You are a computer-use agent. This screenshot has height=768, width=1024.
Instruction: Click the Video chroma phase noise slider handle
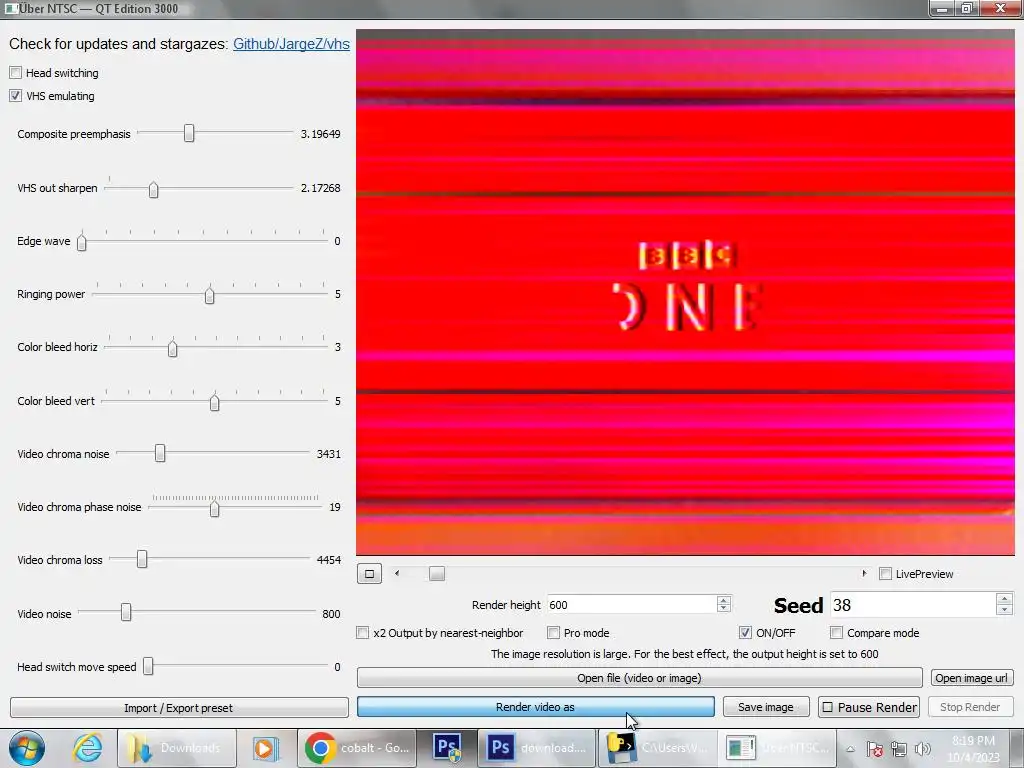[214, 508]
